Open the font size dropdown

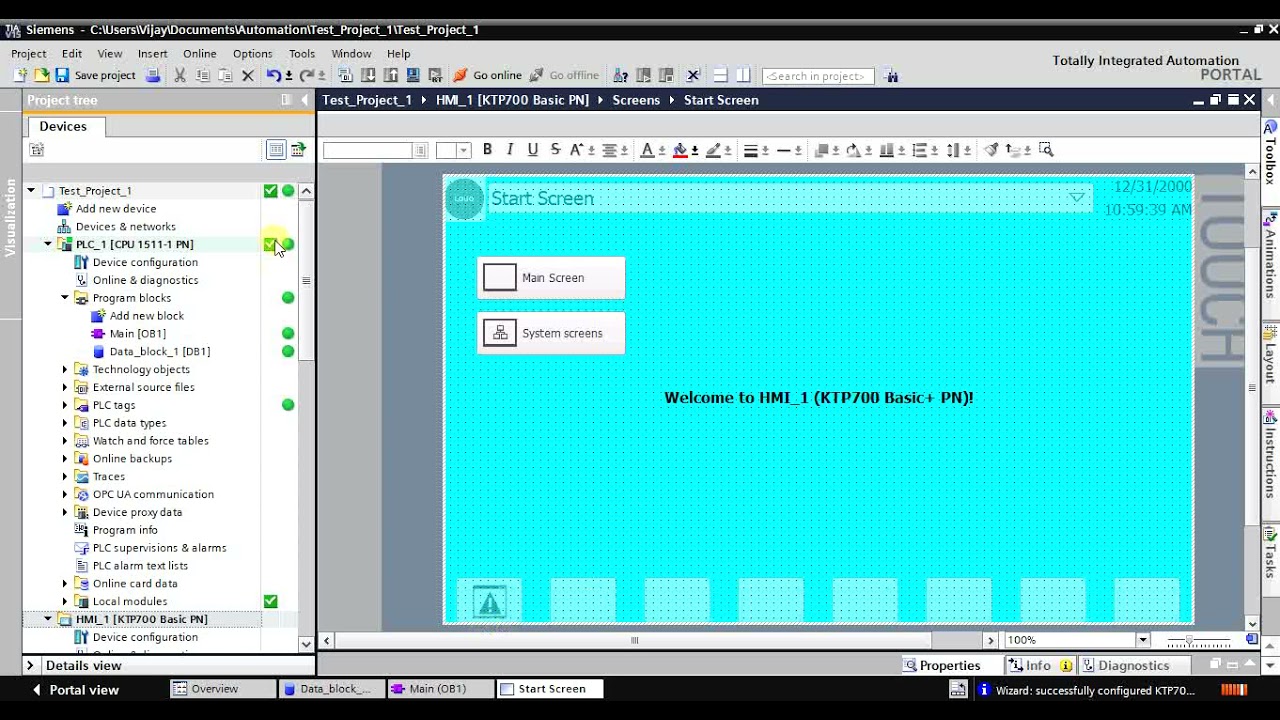pos(464,150)
